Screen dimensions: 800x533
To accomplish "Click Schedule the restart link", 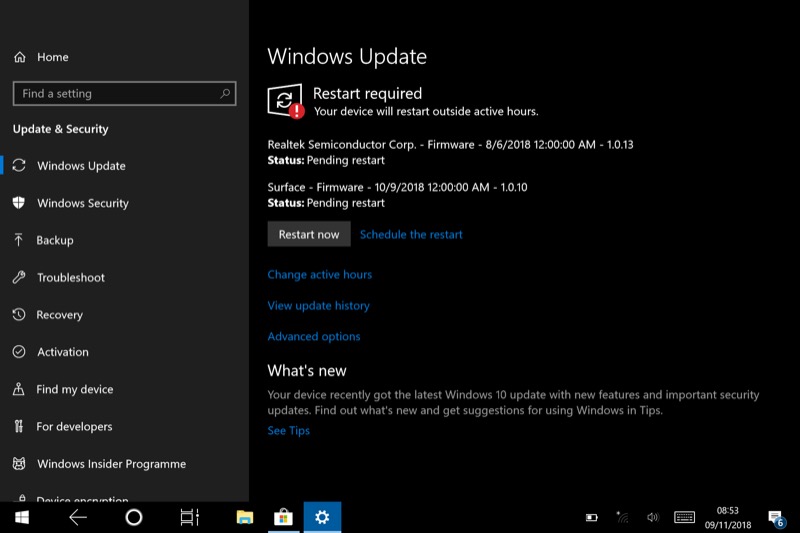I will [411, 235].
